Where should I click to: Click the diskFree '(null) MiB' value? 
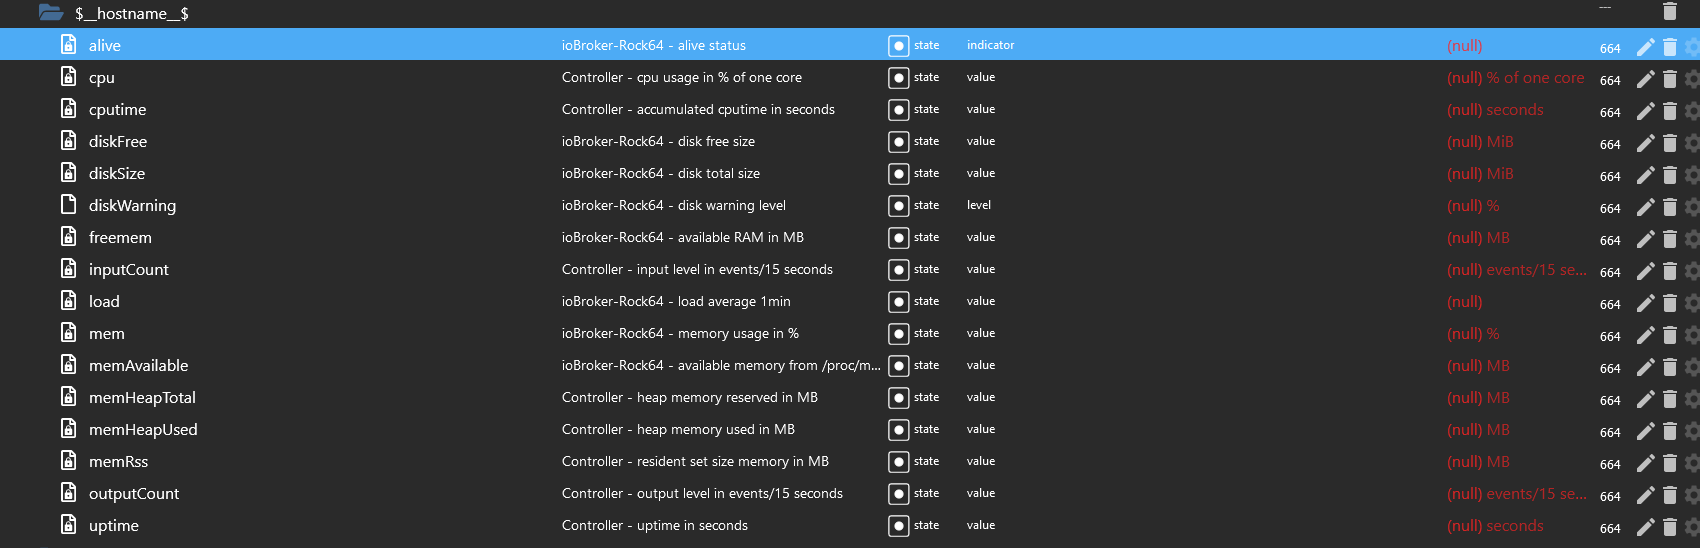coord(1480,142)
